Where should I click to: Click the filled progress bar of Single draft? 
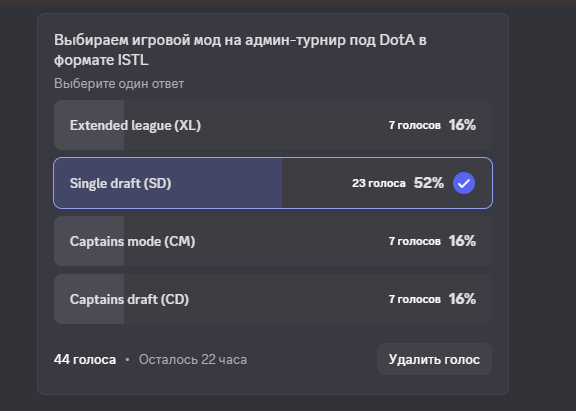pos(168,183)
